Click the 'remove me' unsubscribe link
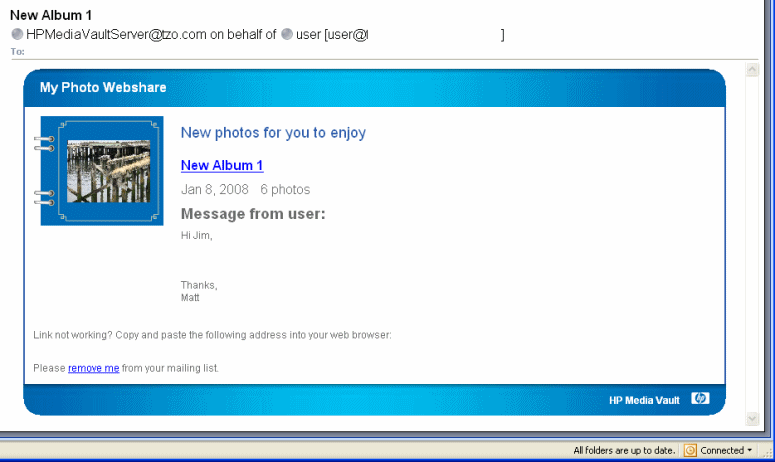 pyautogui.click(x=93, y=368)
